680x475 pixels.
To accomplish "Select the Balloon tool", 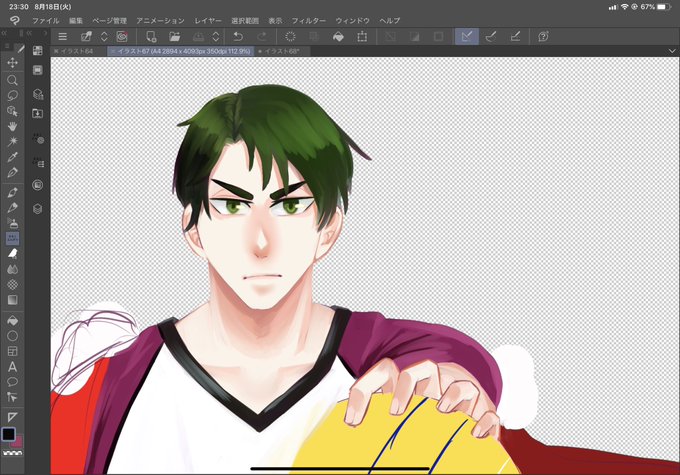I will click(12, 382).
